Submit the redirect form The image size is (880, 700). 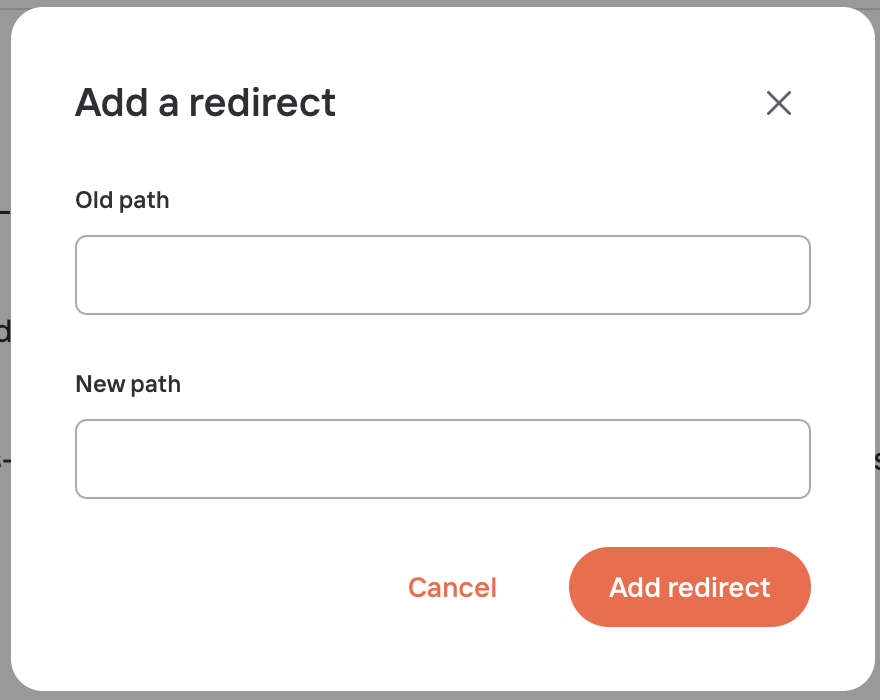(690, 587)
